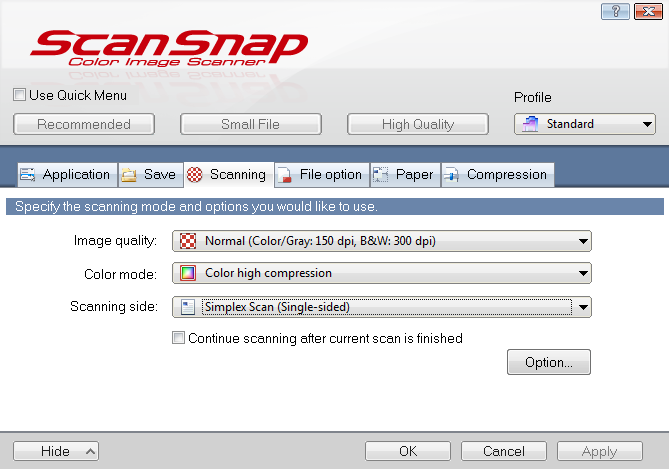The width and height of the screenshot is (669, 469).
Task: Expand the Image quality dropdown arrow
Action: tap(583, 241)
